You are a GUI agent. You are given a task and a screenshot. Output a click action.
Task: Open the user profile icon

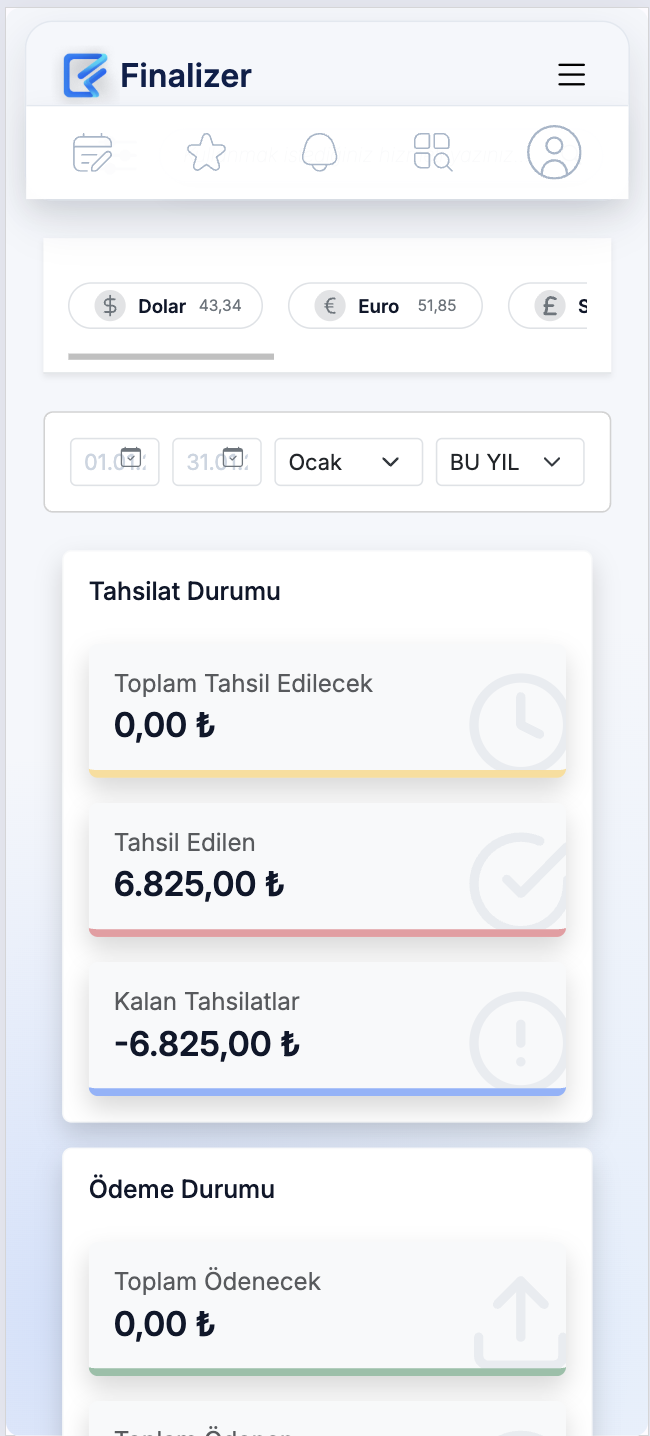pyautogui.click(x=554, y=152)
